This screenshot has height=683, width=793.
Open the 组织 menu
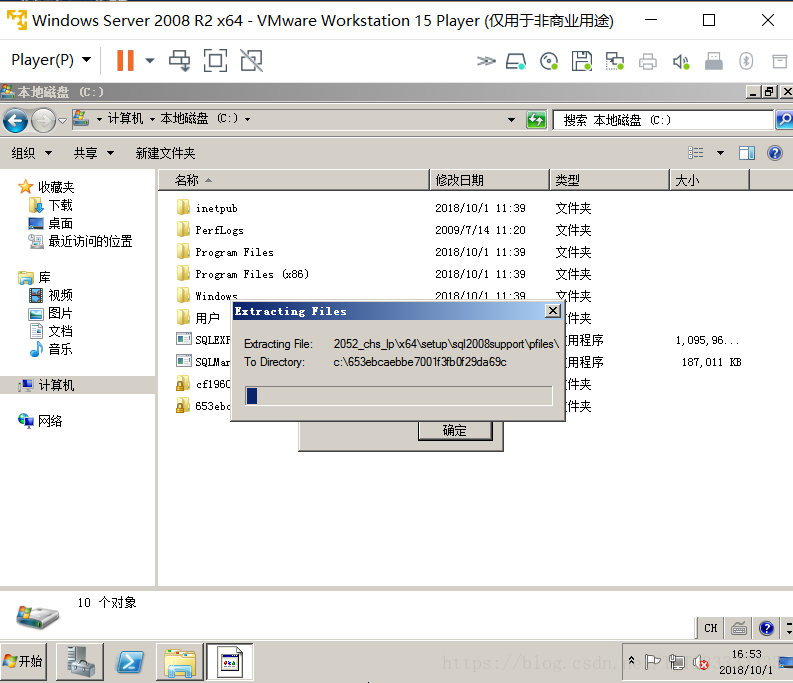[x=31, y=153]
